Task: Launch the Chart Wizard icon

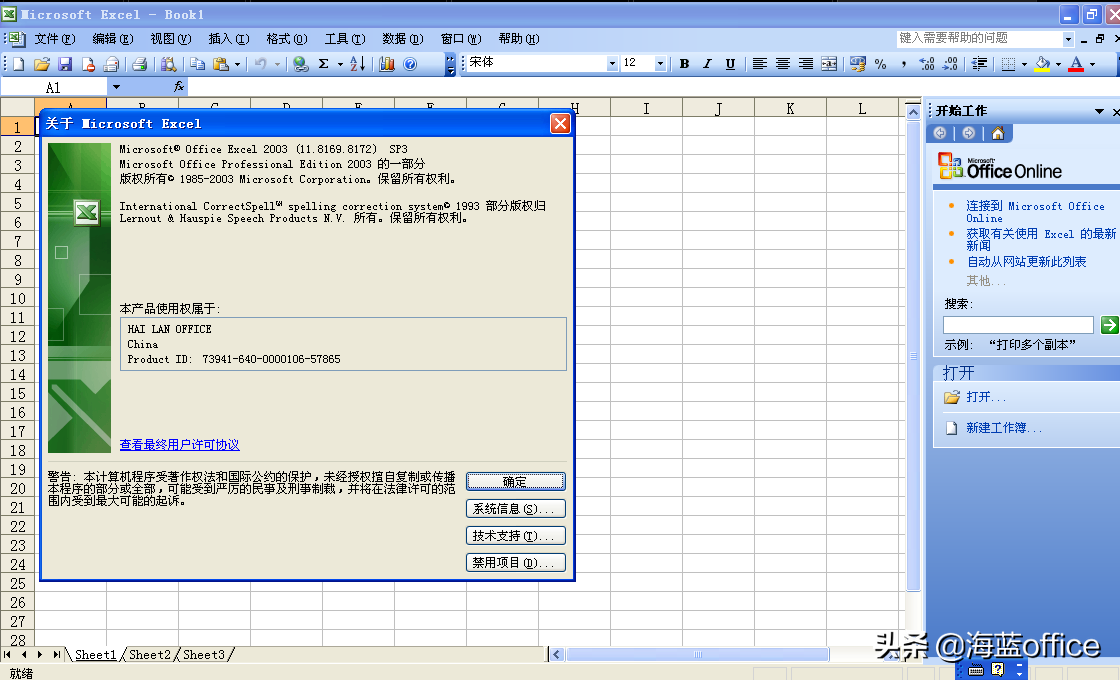Action: tap(386, 64)
